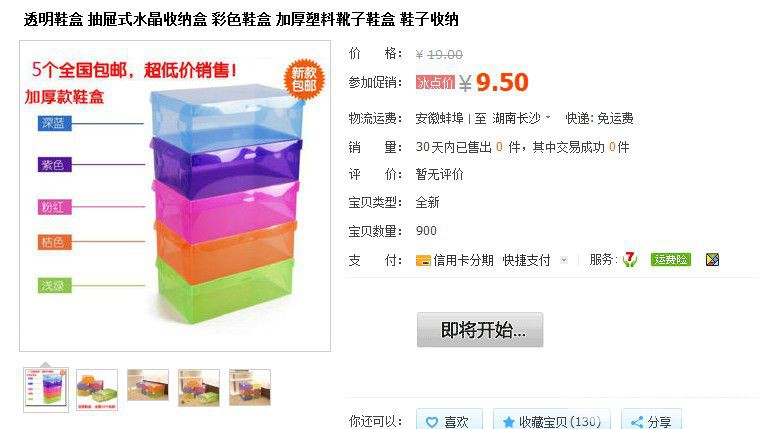Expand the payment methods dropdown arrow

[564, 260]
